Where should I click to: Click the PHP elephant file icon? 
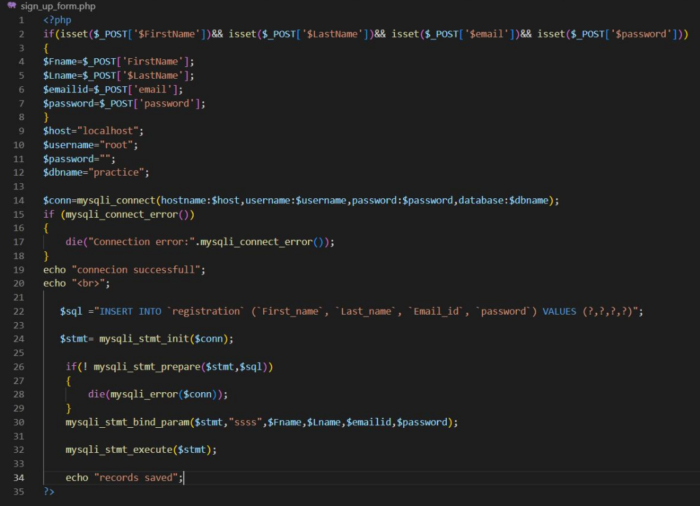[12, 6]
